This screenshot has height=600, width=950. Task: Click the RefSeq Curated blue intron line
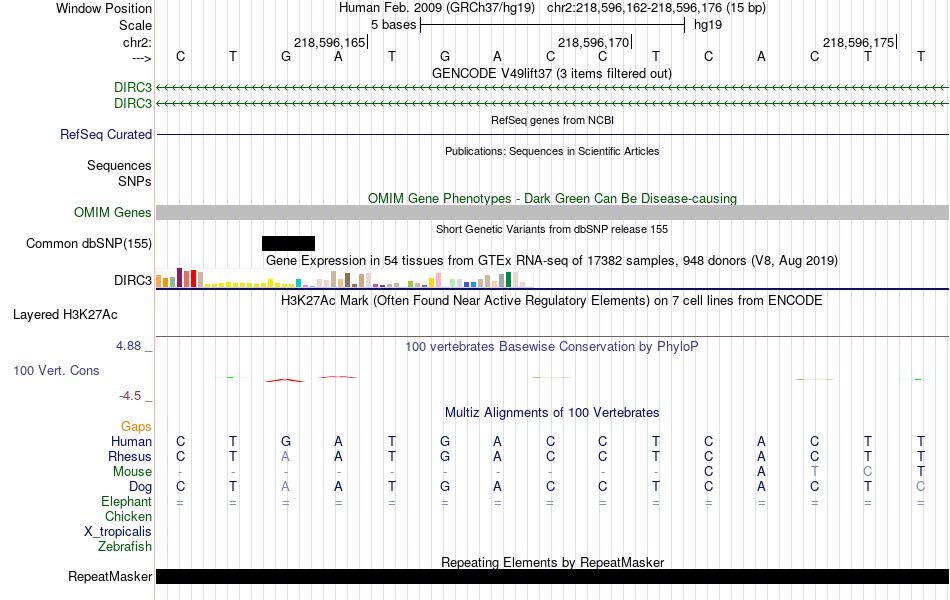553,134
